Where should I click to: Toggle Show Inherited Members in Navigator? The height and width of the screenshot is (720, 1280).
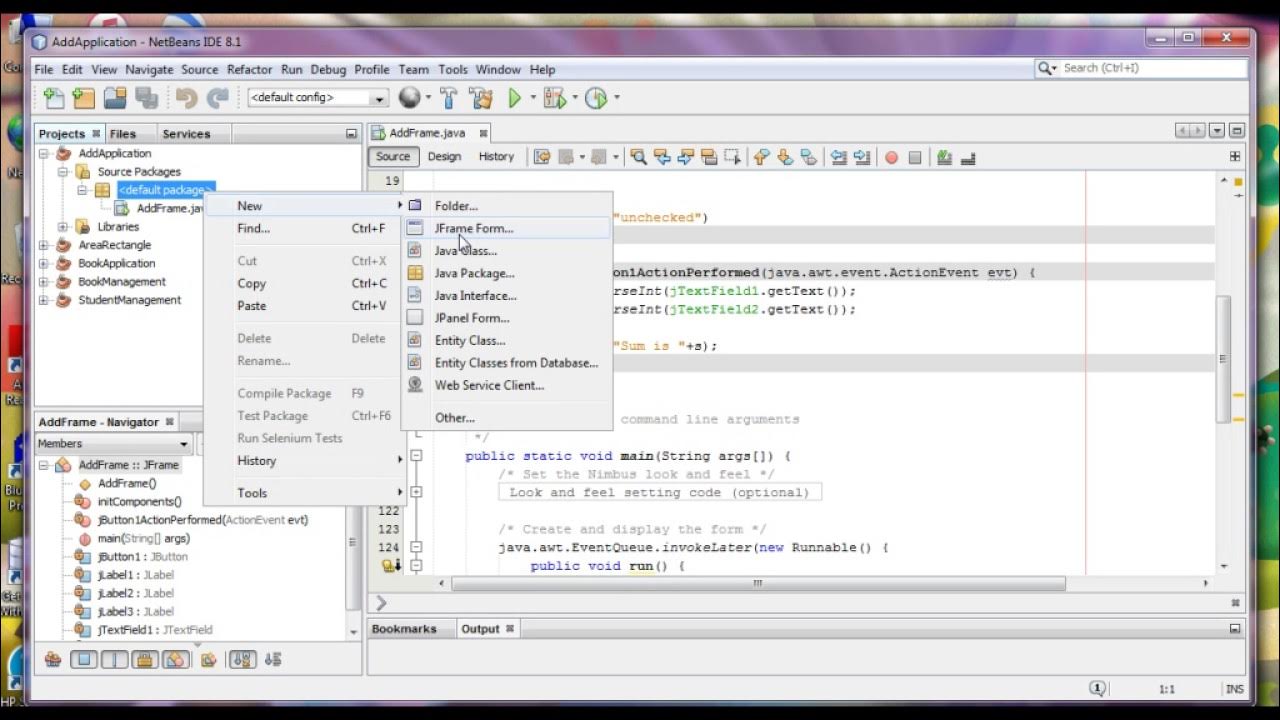(53, 659)
